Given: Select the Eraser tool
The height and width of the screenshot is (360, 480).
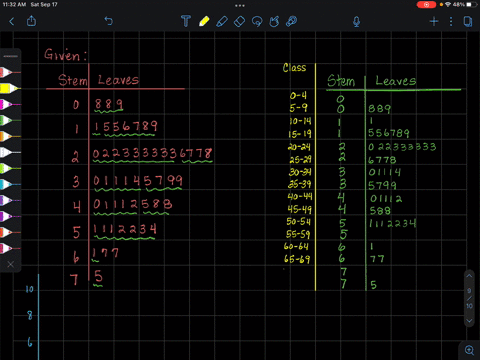Looking at the screenshot, I should pos(239,21).
